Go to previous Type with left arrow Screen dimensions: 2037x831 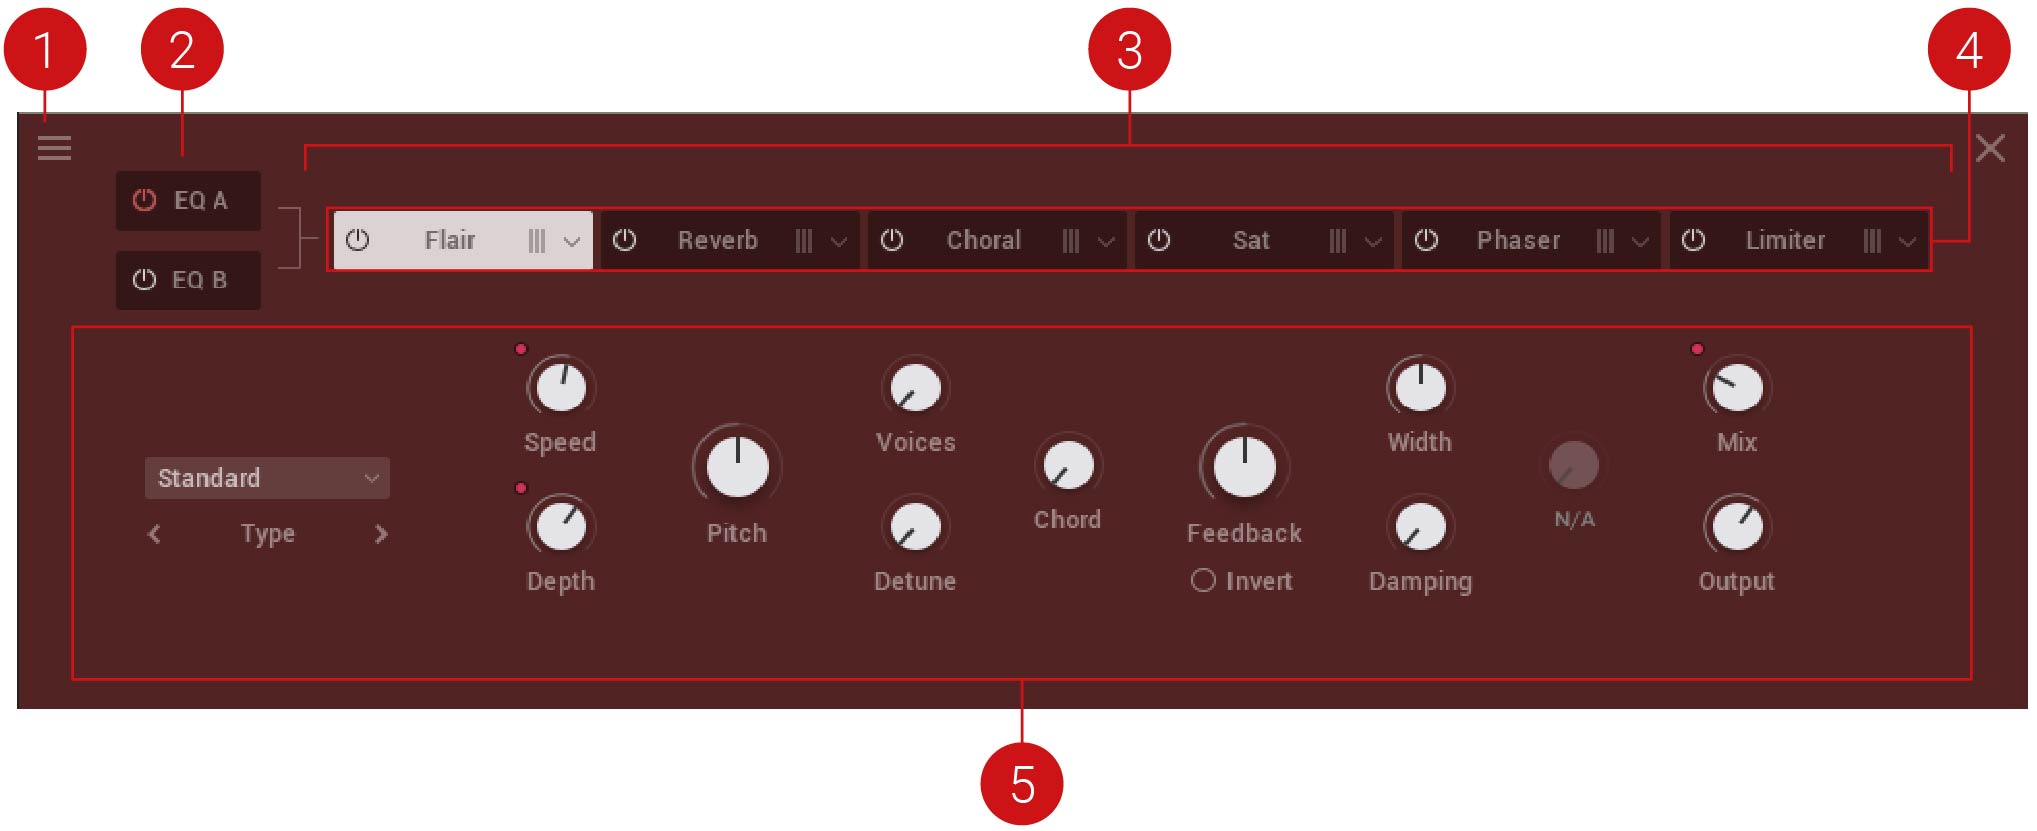tap(154, 534)
